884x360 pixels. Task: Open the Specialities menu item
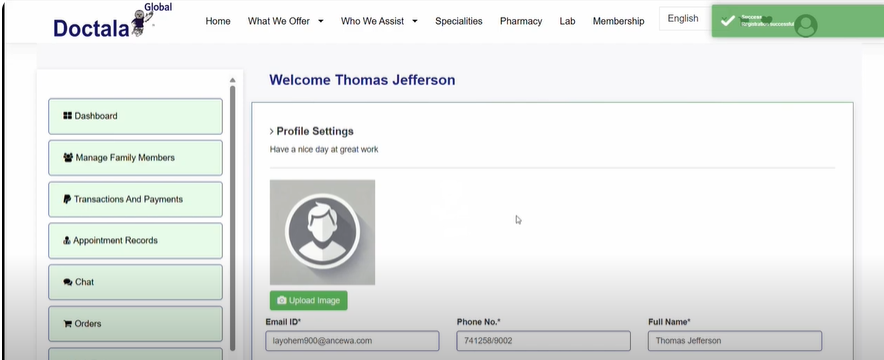[x=458, y=21]
